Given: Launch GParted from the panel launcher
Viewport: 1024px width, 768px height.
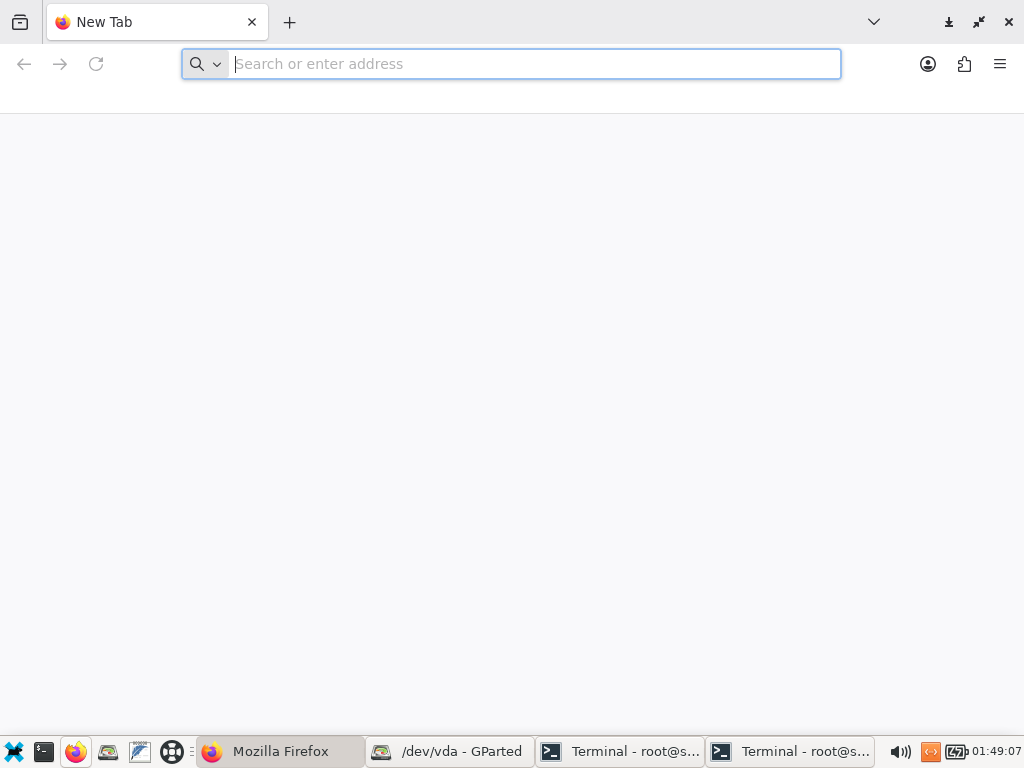Looking at the screenshot, I should [x=108, y=752].
